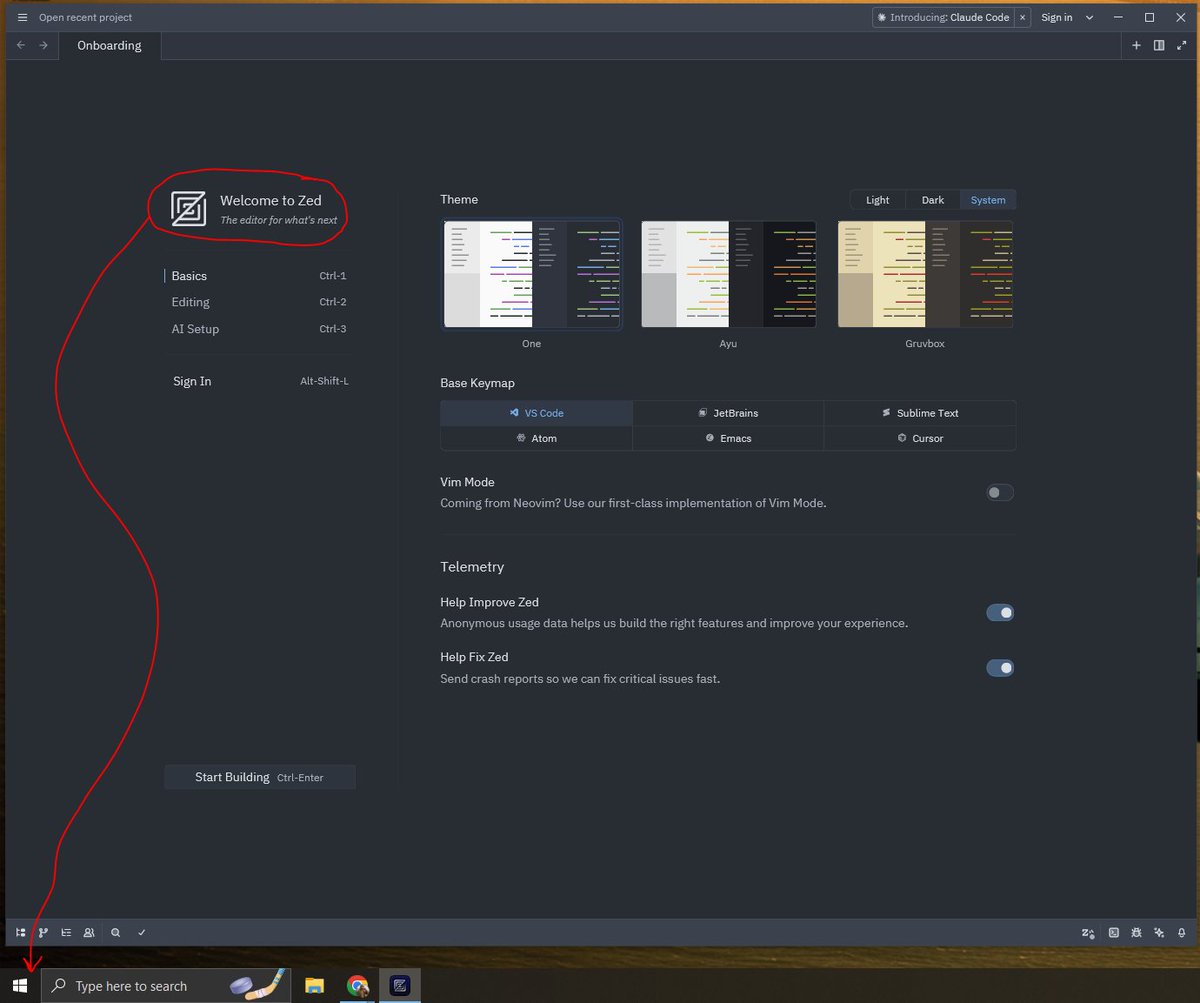The image size is (1200, 1003).
Task: Choose Atom base keymap
Action: [537, 438]
